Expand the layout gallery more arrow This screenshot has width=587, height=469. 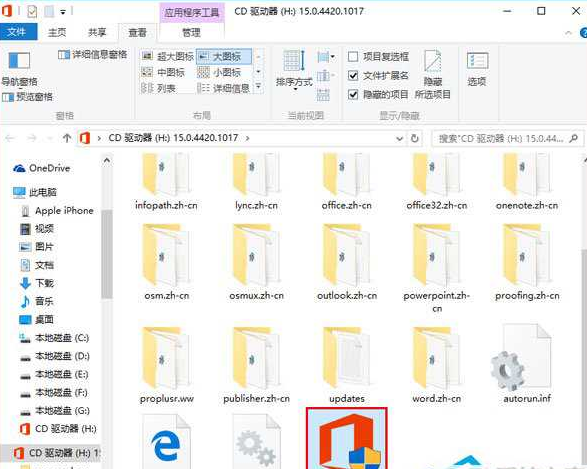pos(259,87)
